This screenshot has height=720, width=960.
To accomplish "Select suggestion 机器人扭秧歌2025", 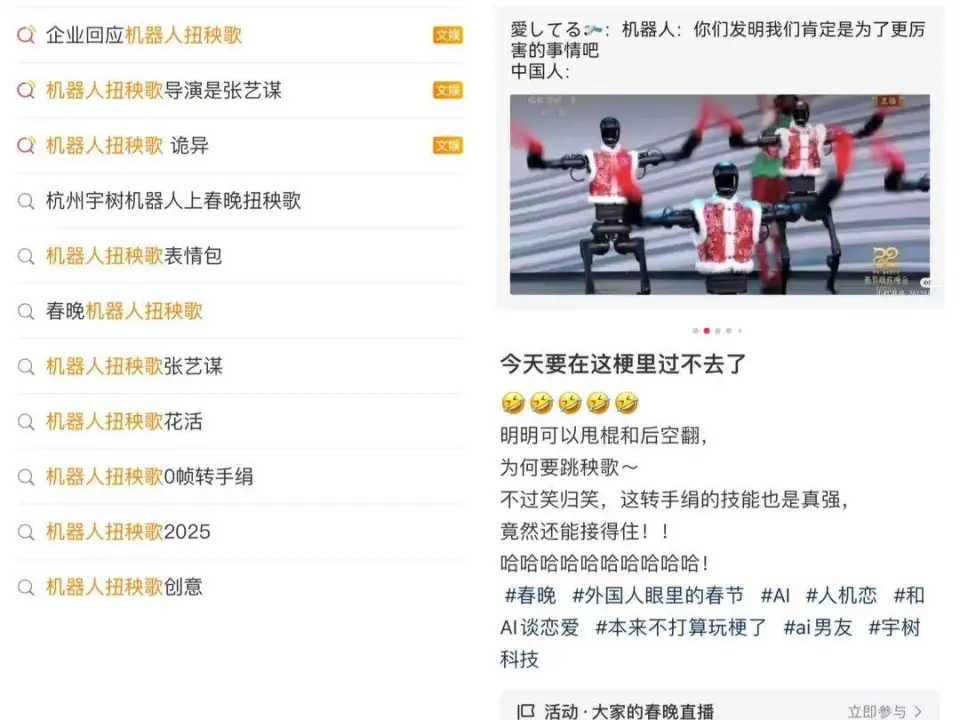I will pyautogui.click(x=128, y=532).
